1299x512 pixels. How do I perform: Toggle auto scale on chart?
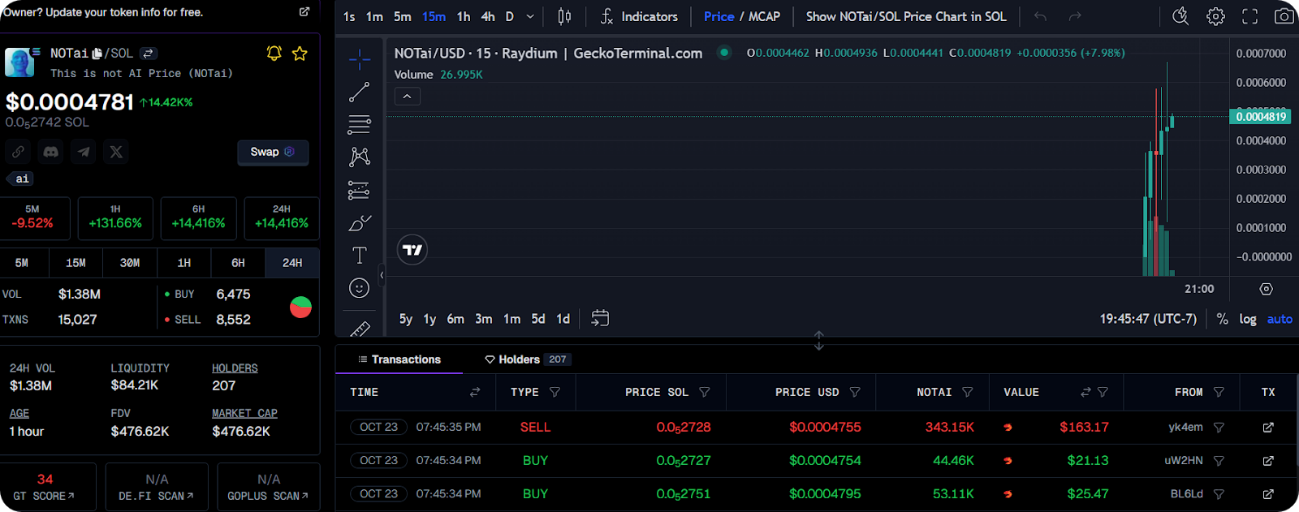[x=1280, y=319]
